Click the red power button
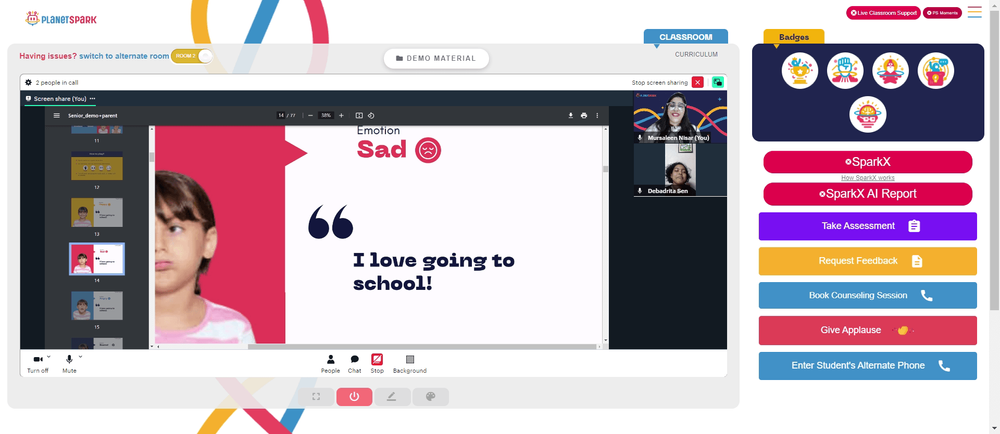Screen dimensions: 1000x434 (354, 396)
